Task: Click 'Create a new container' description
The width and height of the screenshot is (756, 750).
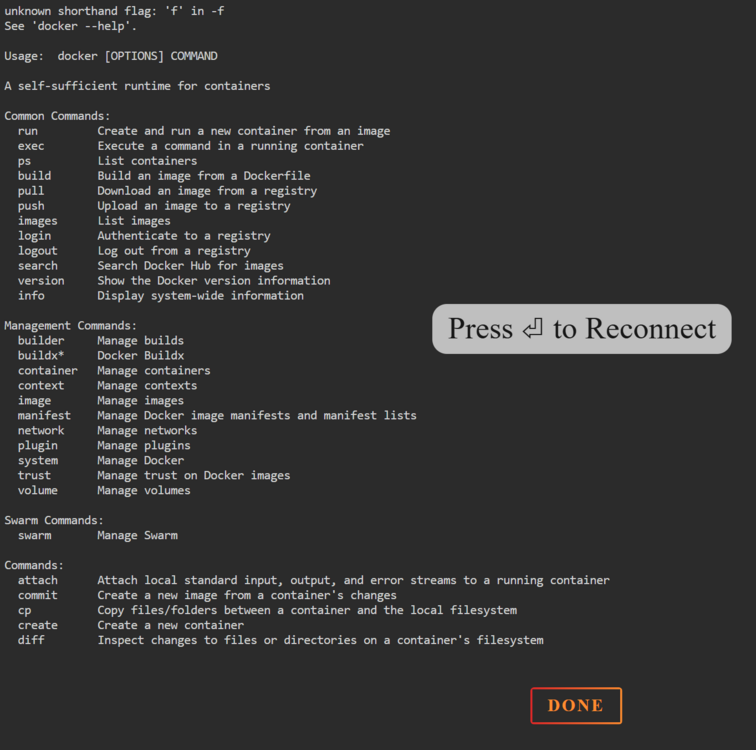Action: [x=171, y=625]
